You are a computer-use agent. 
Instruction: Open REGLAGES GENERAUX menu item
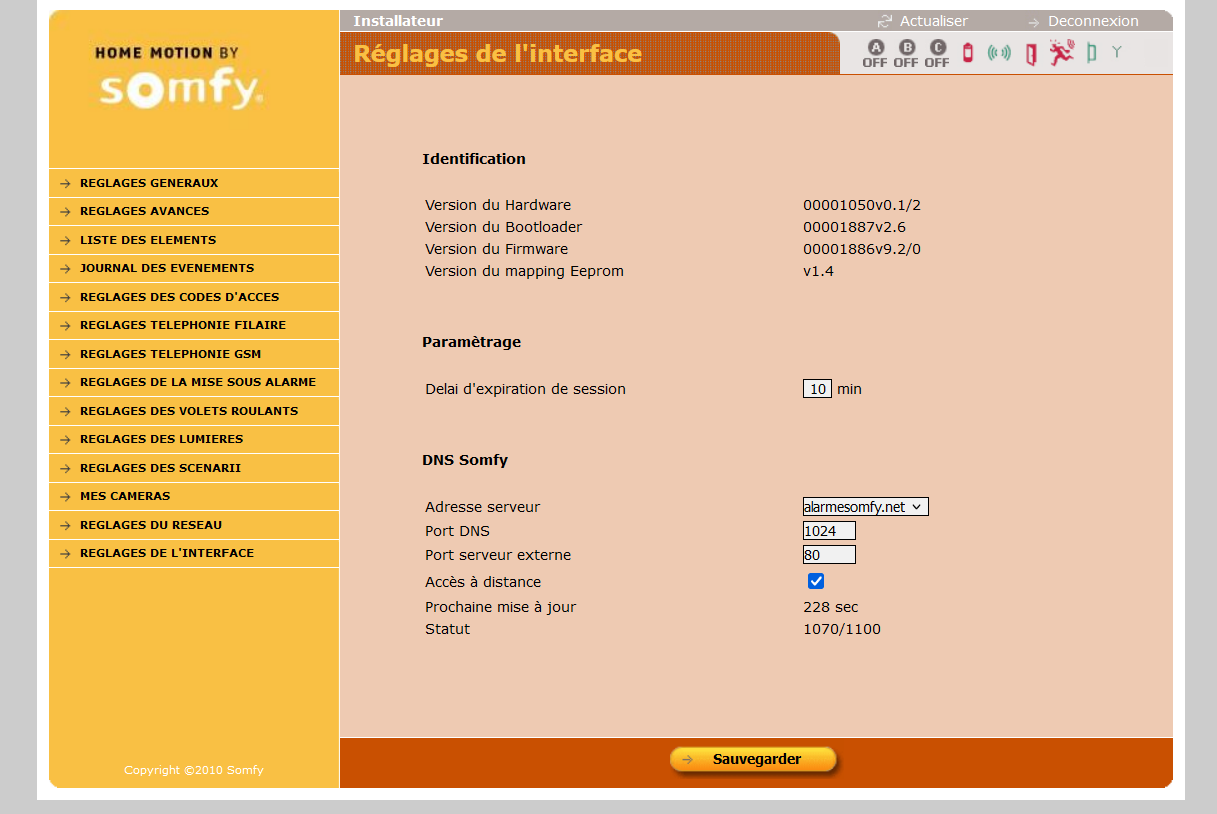[x=149, y=183]
